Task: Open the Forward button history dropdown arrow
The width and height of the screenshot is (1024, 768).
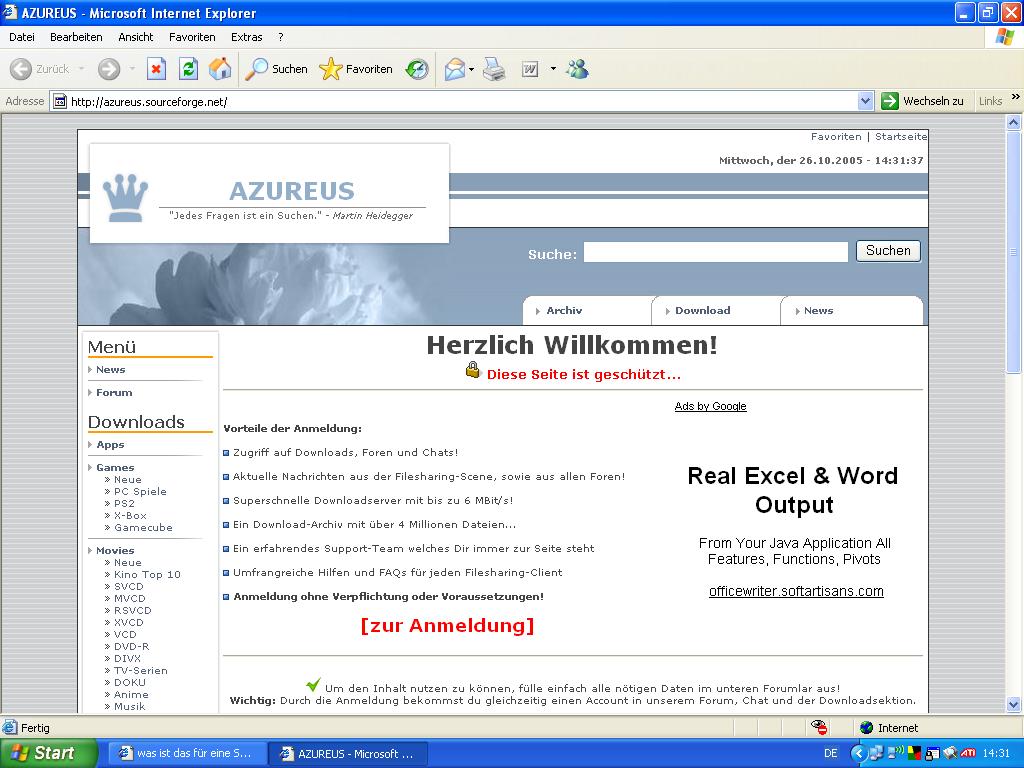Action: coord(132,69)
